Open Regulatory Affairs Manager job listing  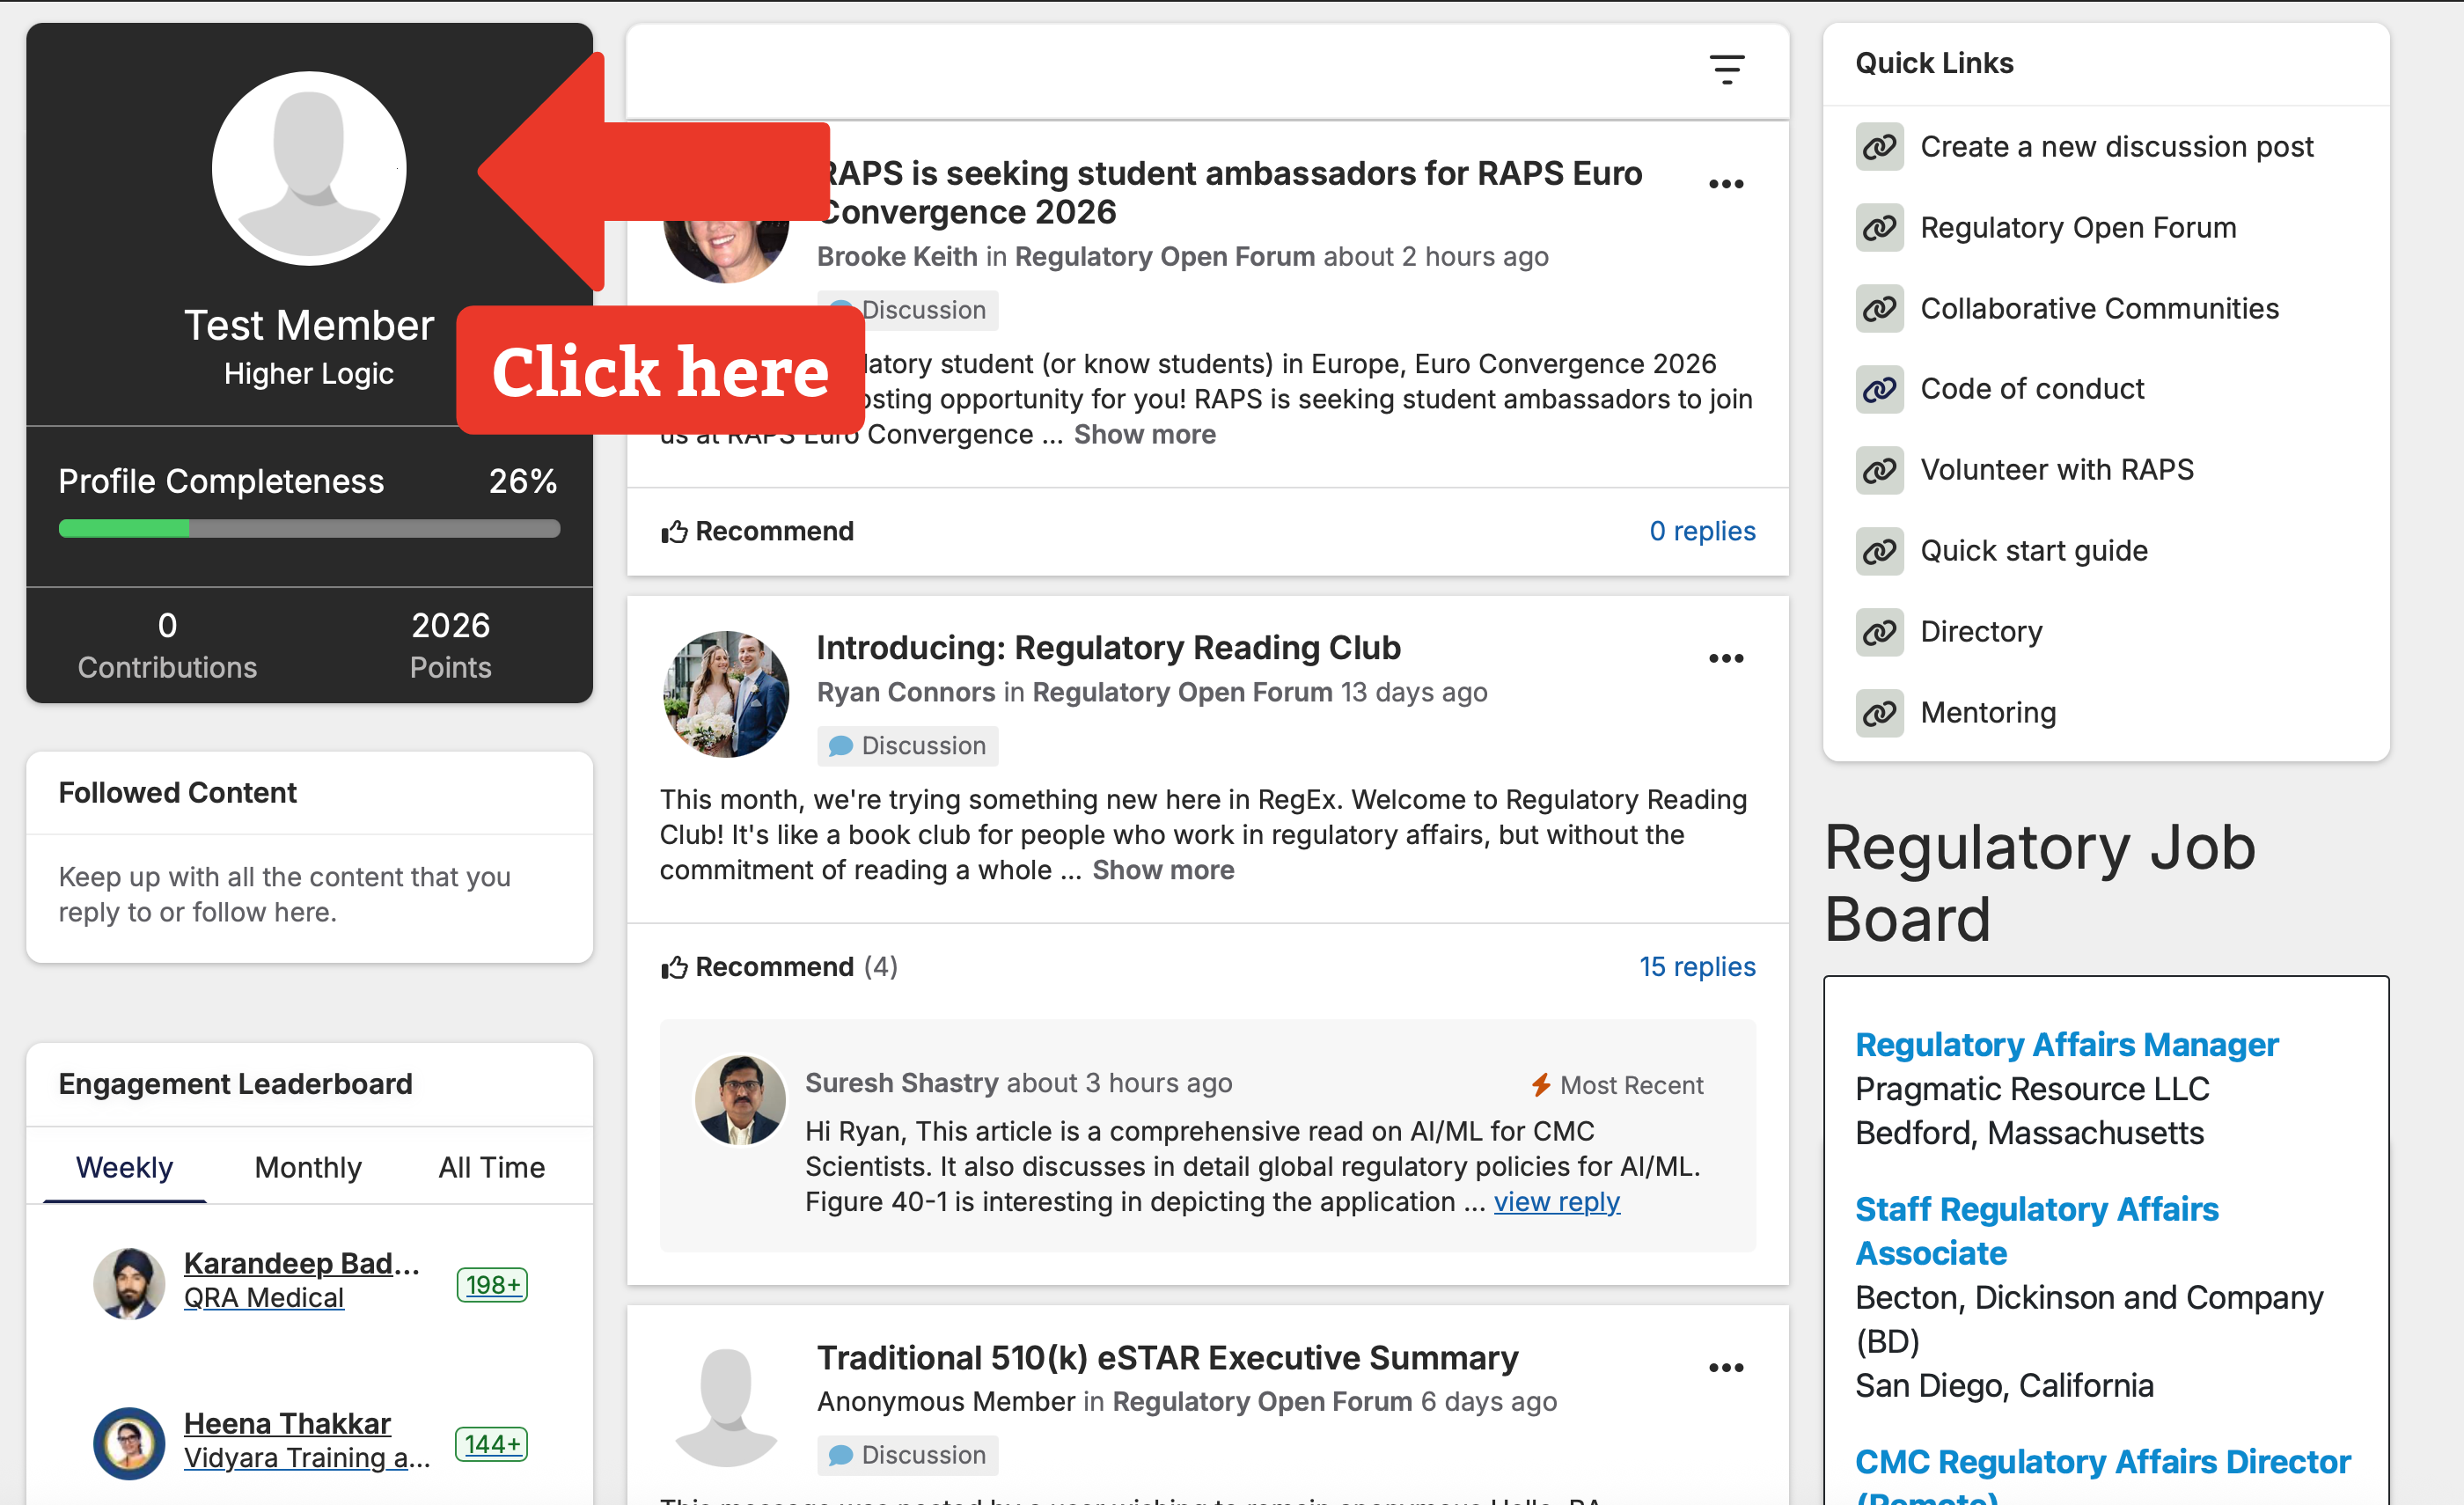click(2066, 1044)
